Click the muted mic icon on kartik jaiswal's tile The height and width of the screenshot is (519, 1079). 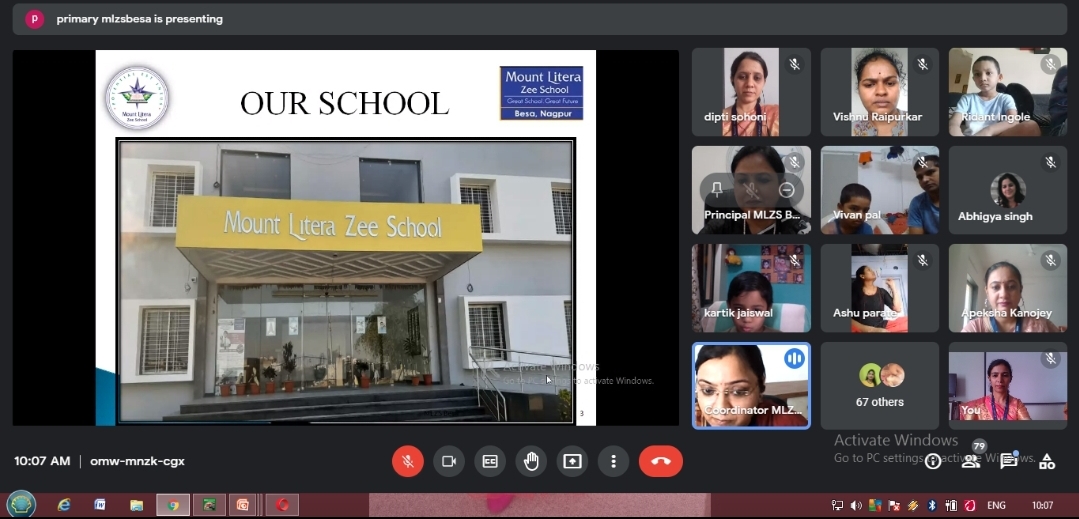[x=794, y=260]
